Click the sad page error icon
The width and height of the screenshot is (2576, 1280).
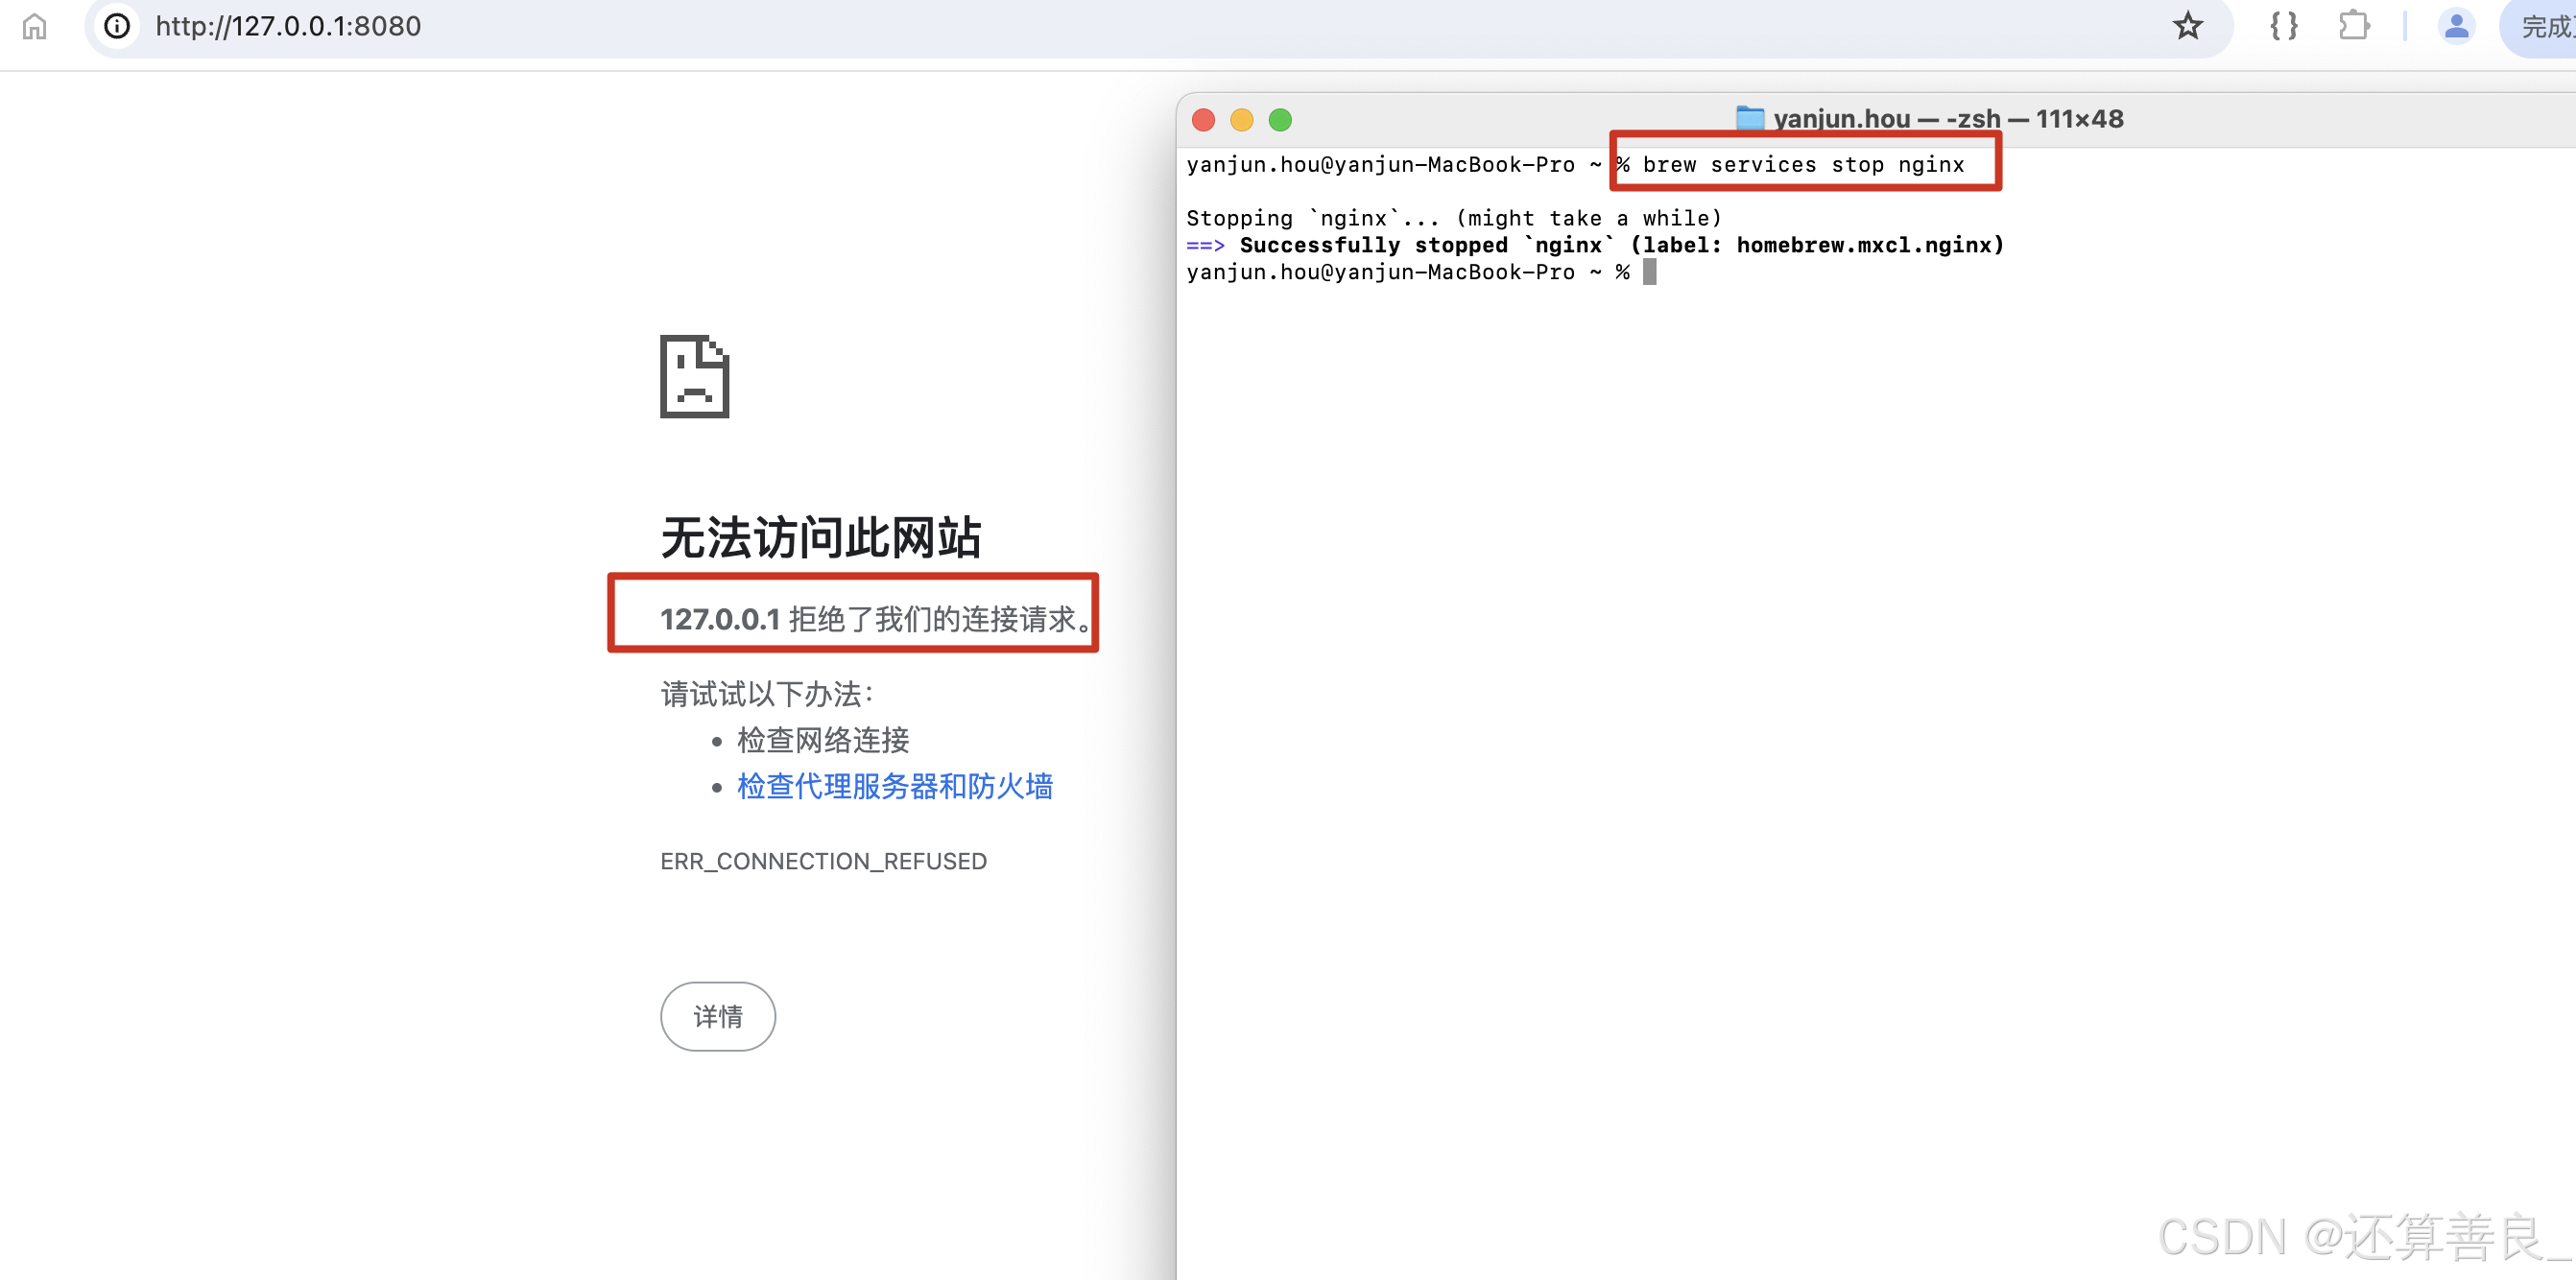tap(695, 376)
